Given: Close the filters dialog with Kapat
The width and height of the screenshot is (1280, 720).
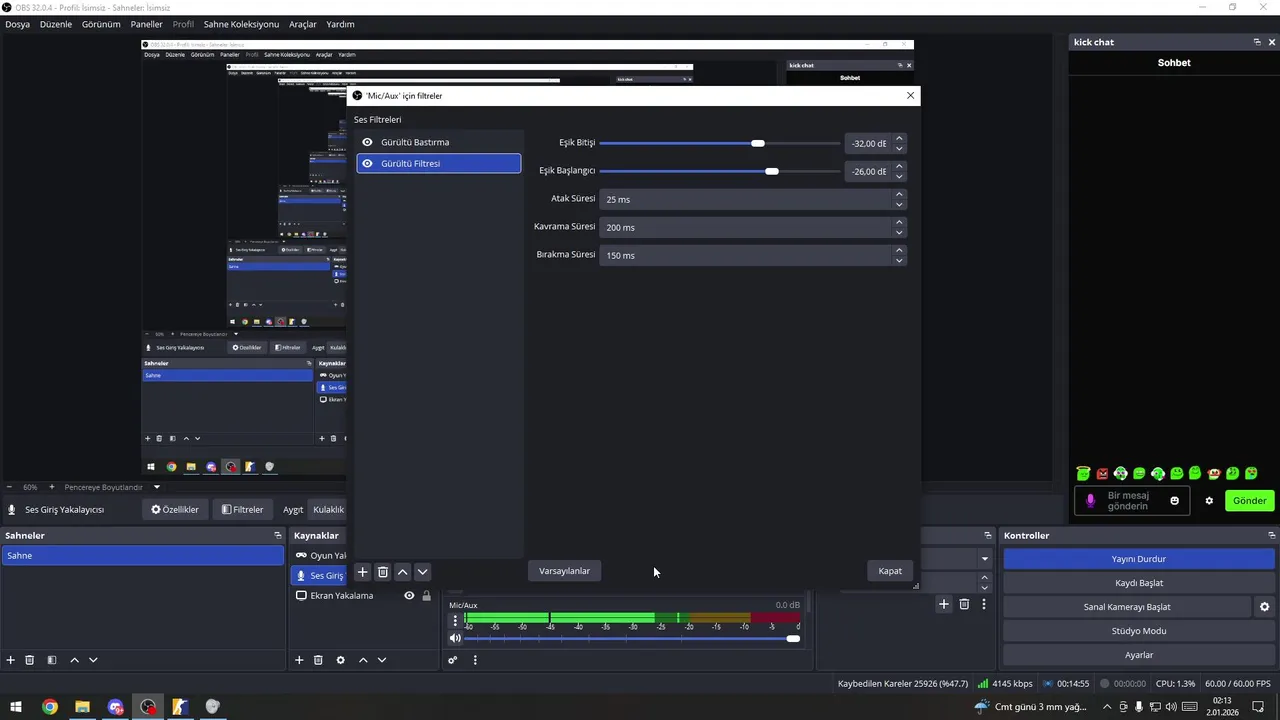Looking at the screenshot, I should coord(890,571).
